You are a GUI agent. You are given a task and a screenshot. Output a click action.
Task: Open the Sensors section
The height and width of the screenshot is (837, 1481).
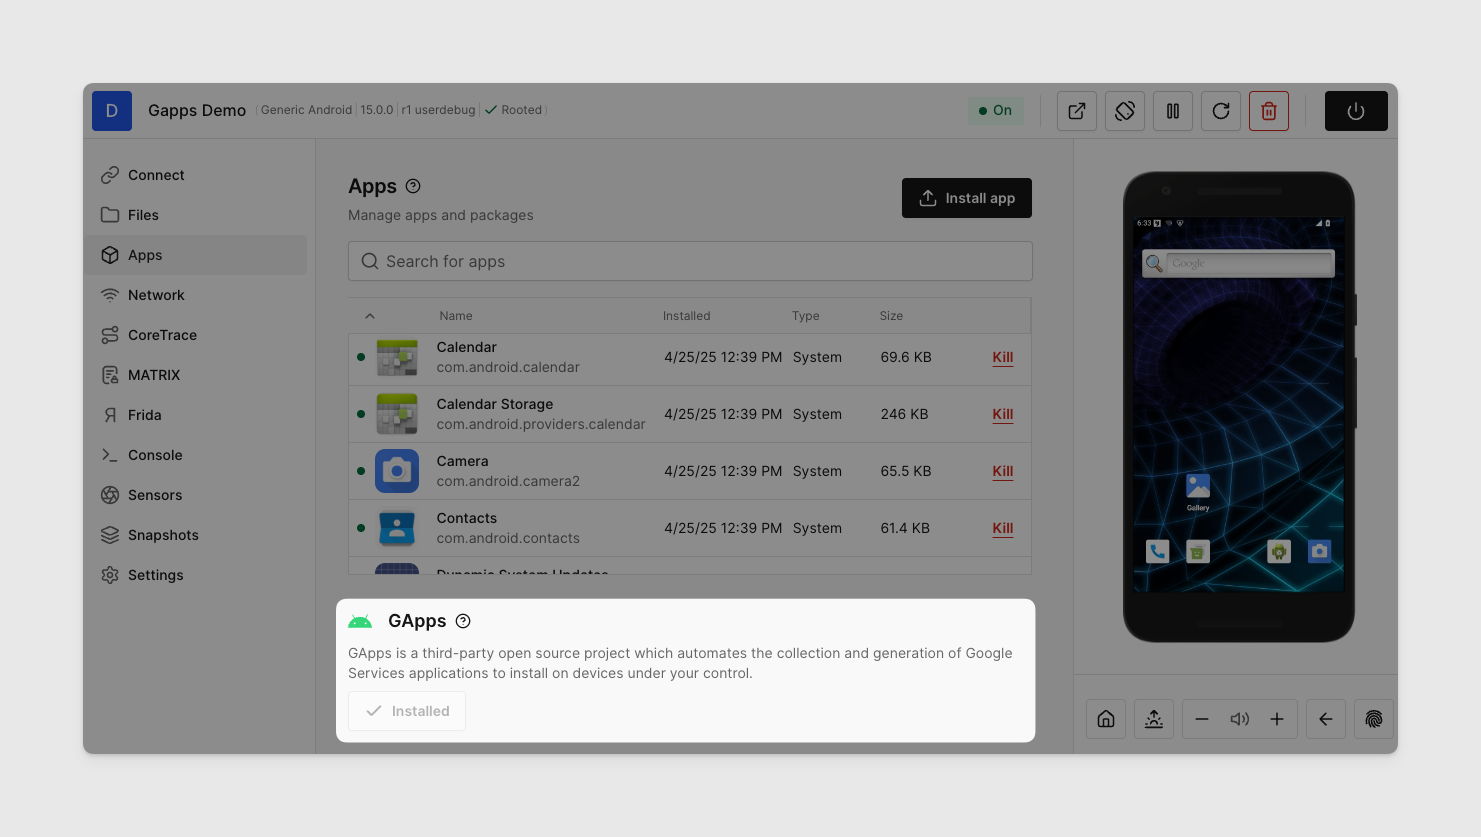tap(195, 495)
